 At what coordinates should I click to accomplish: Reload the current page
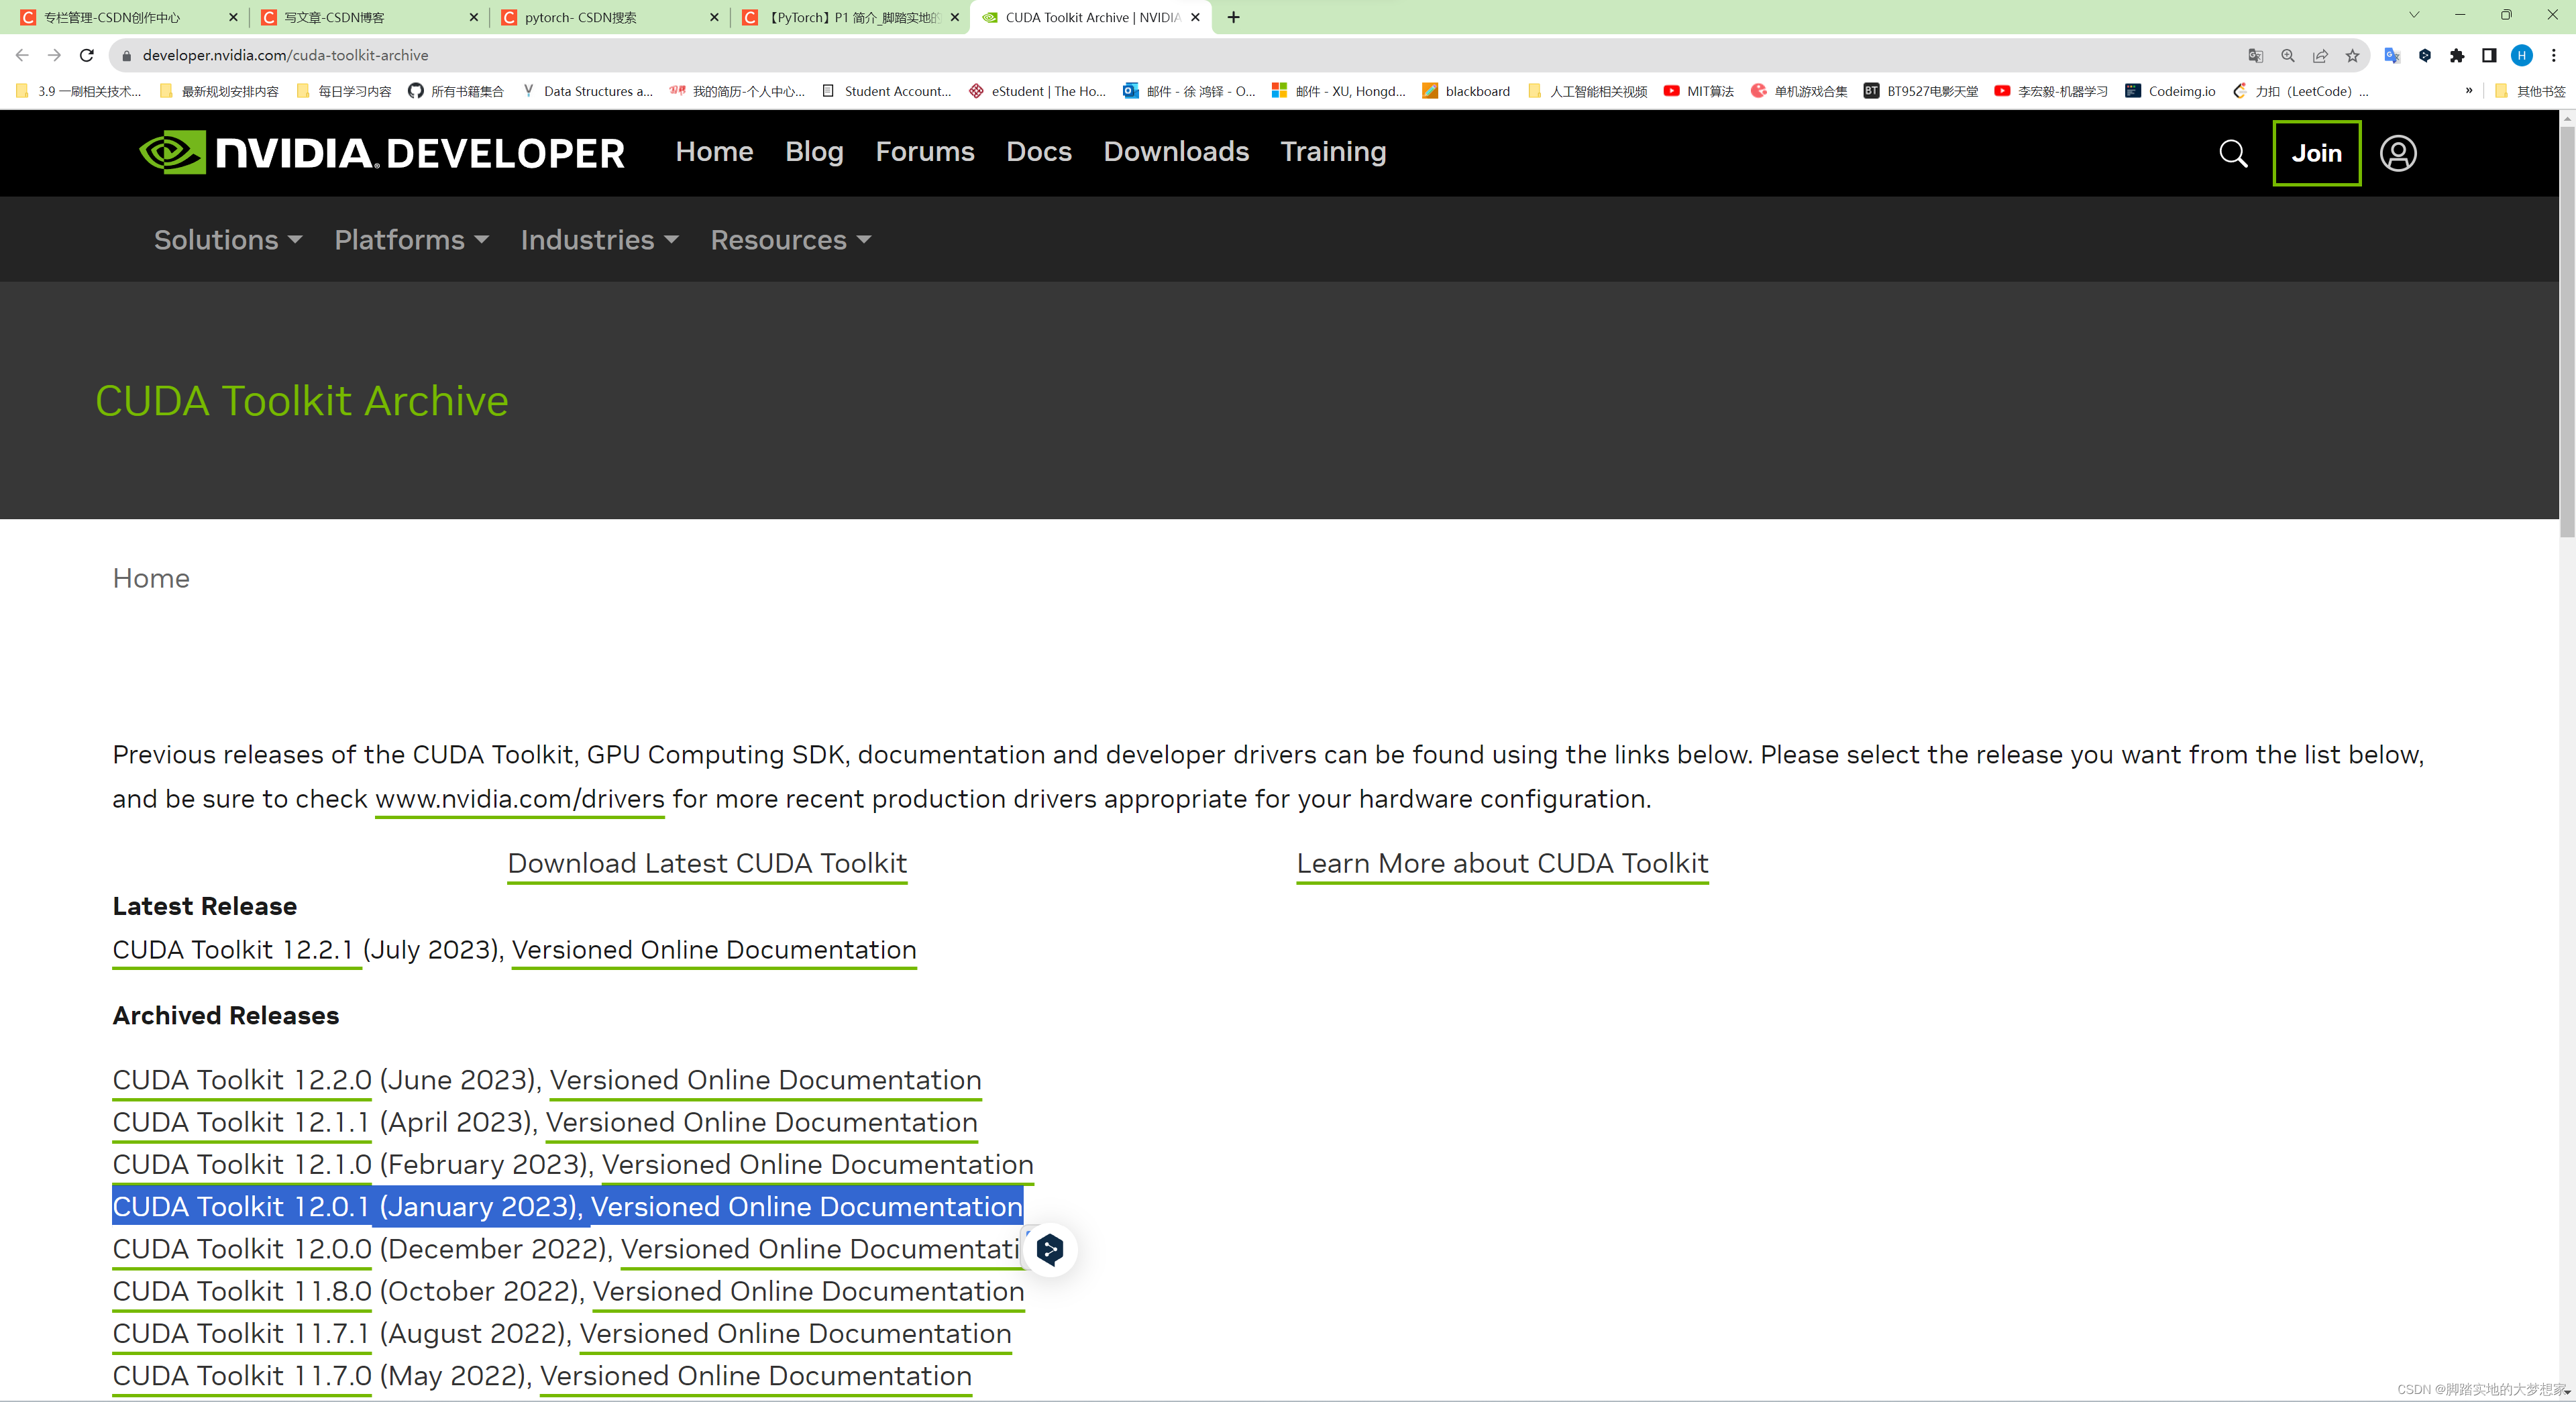[x=87, y=55]
